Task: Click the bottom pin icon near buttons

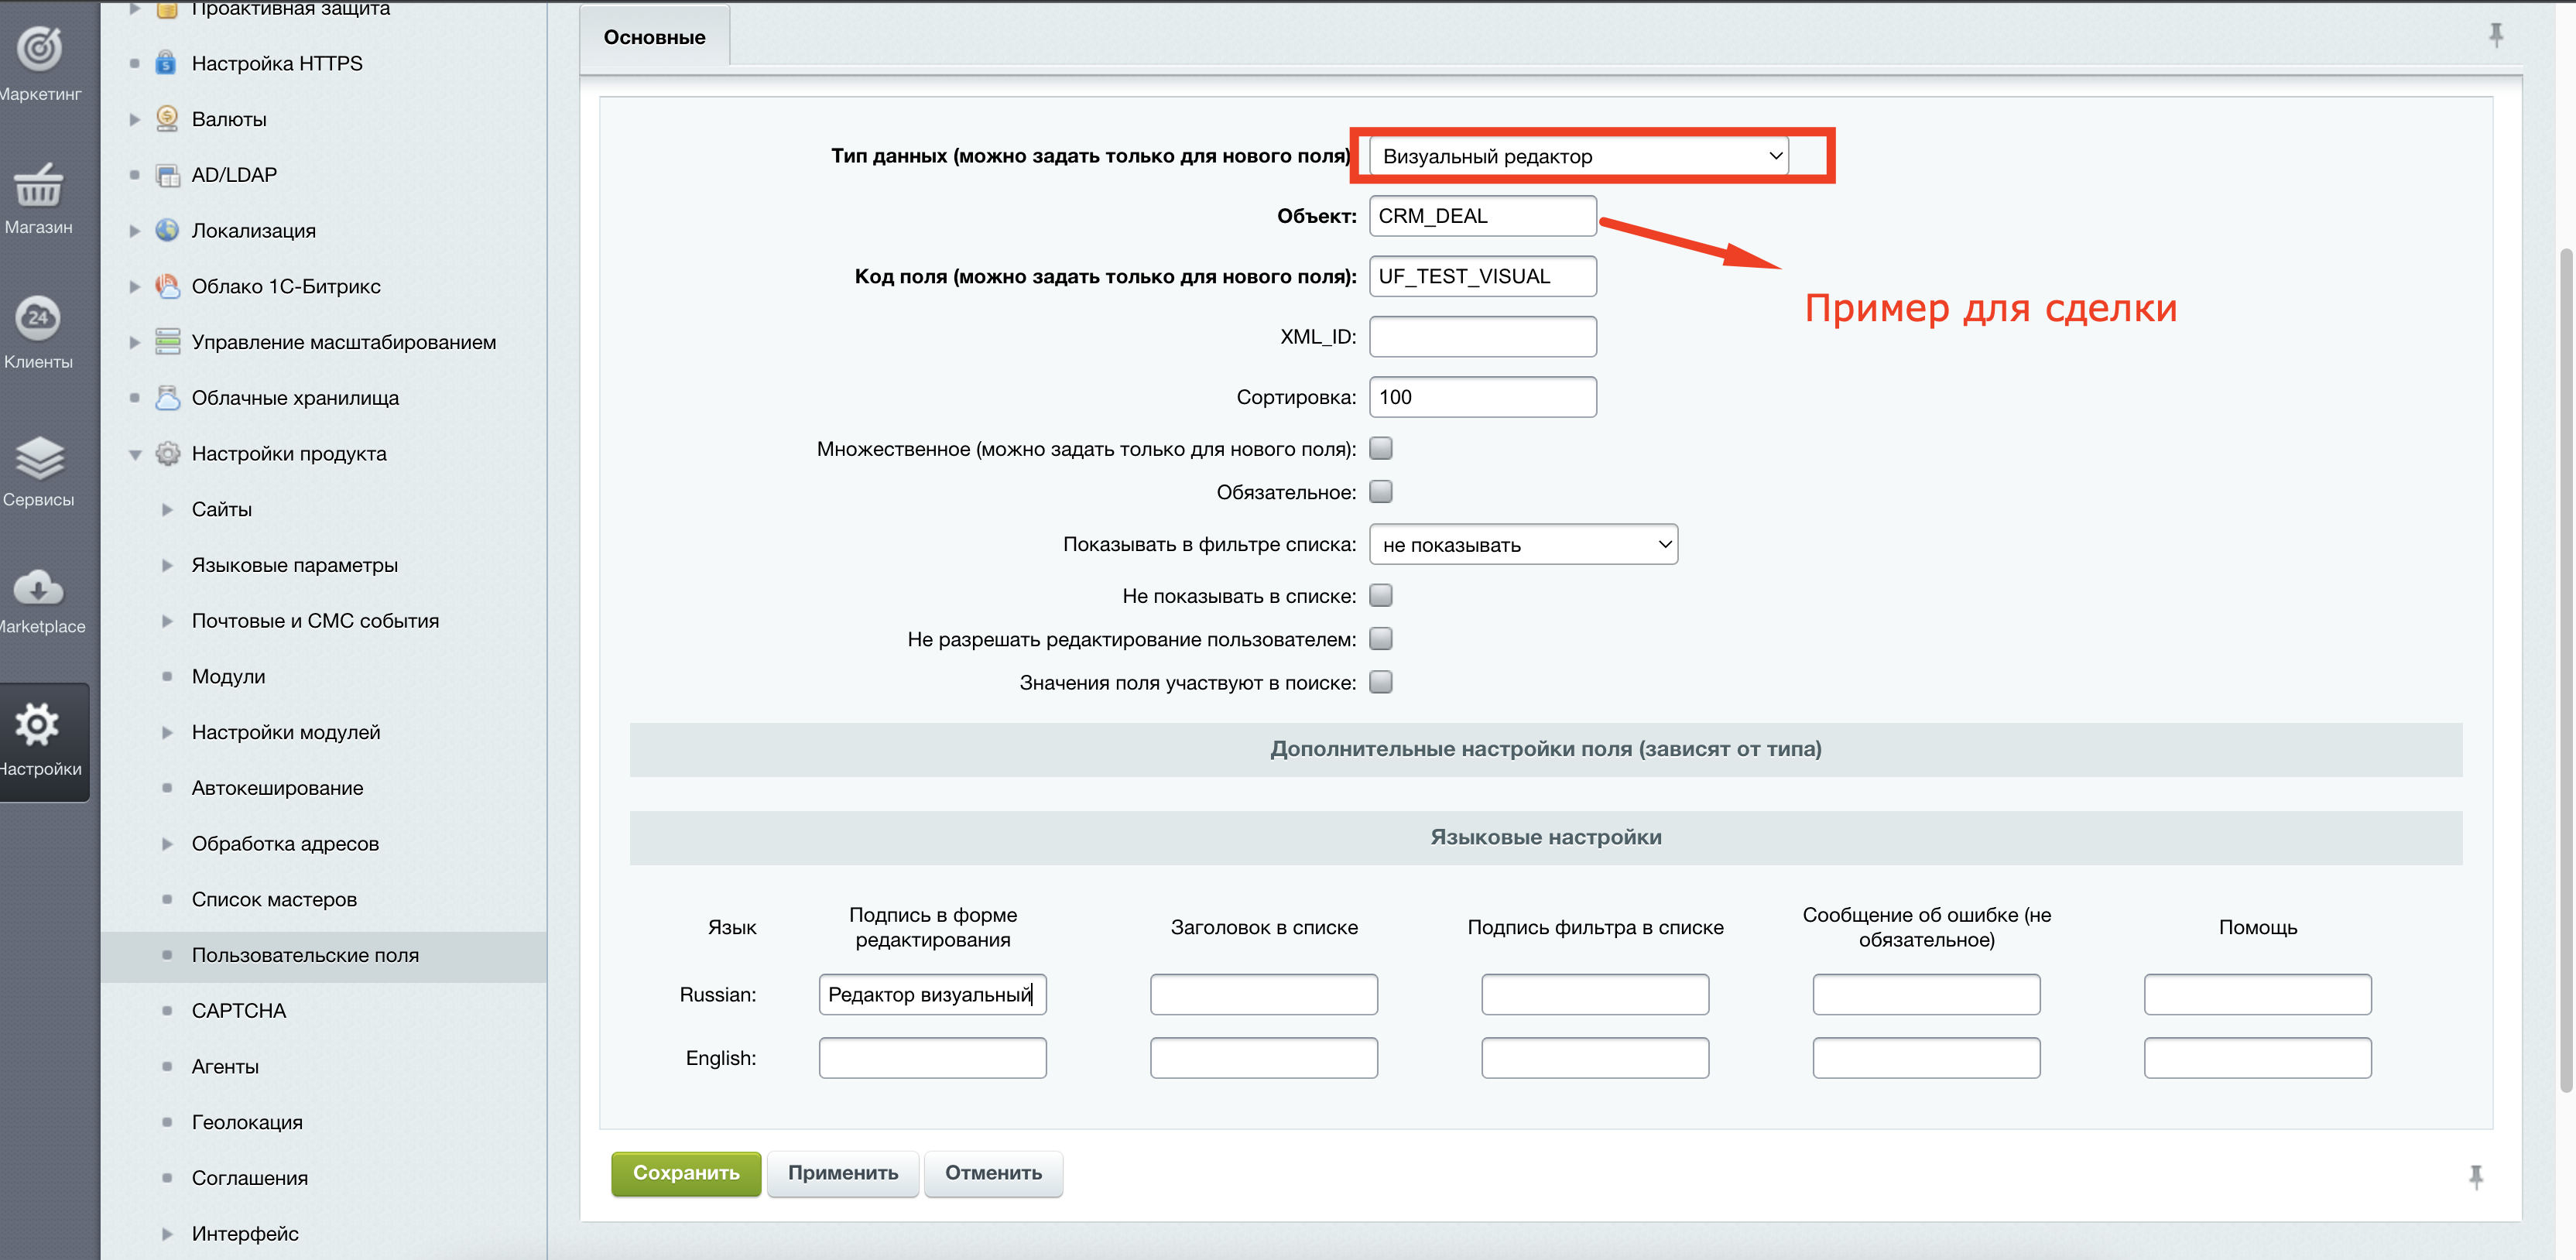Action: 2475,1176
